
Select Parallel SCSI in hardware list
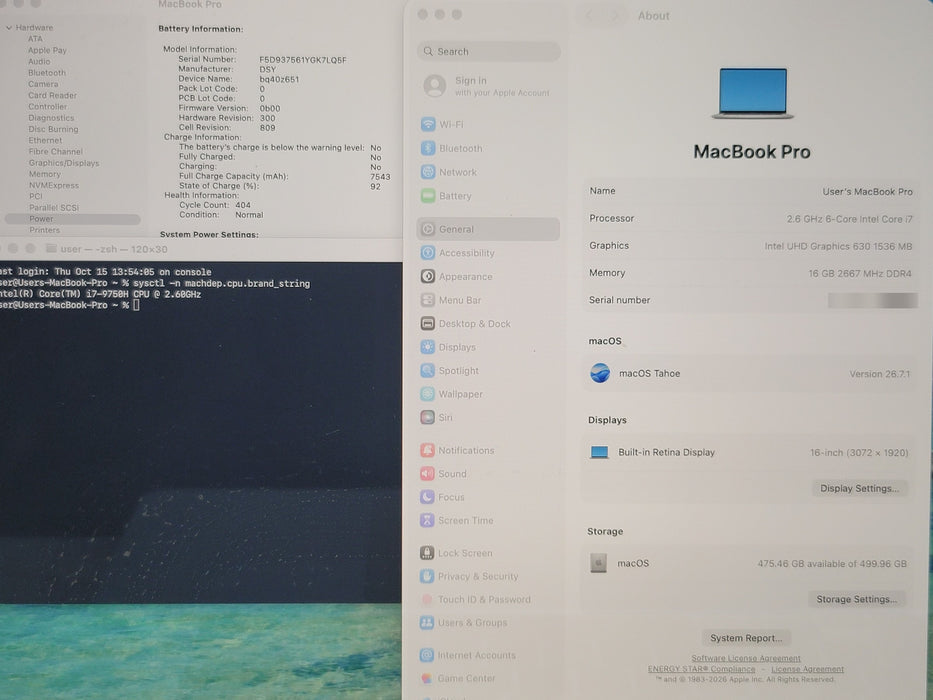[x=54, y=207]
